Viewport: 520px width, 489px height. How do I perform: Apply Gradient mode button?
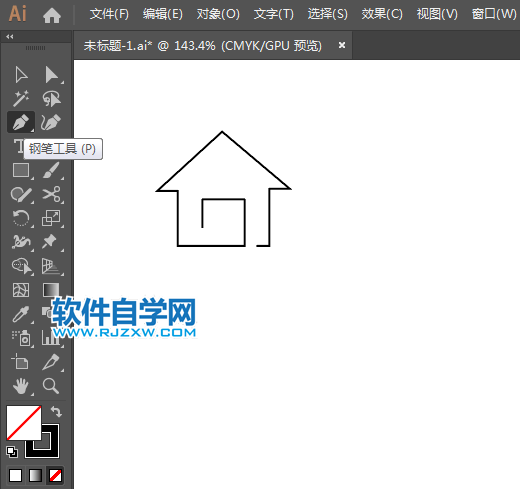tap(35, 475)
